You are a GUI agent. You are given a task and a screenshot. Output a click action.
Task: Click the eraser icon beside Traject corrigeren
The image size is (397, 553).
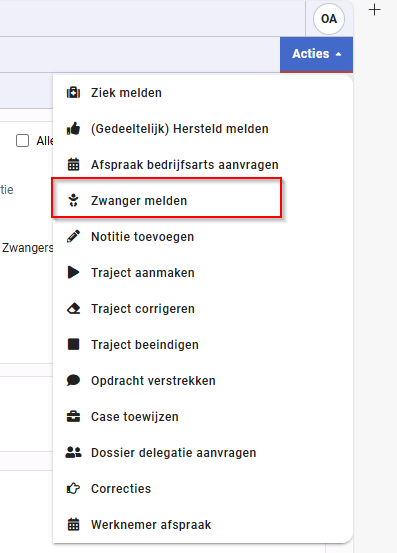pos(73,309)
